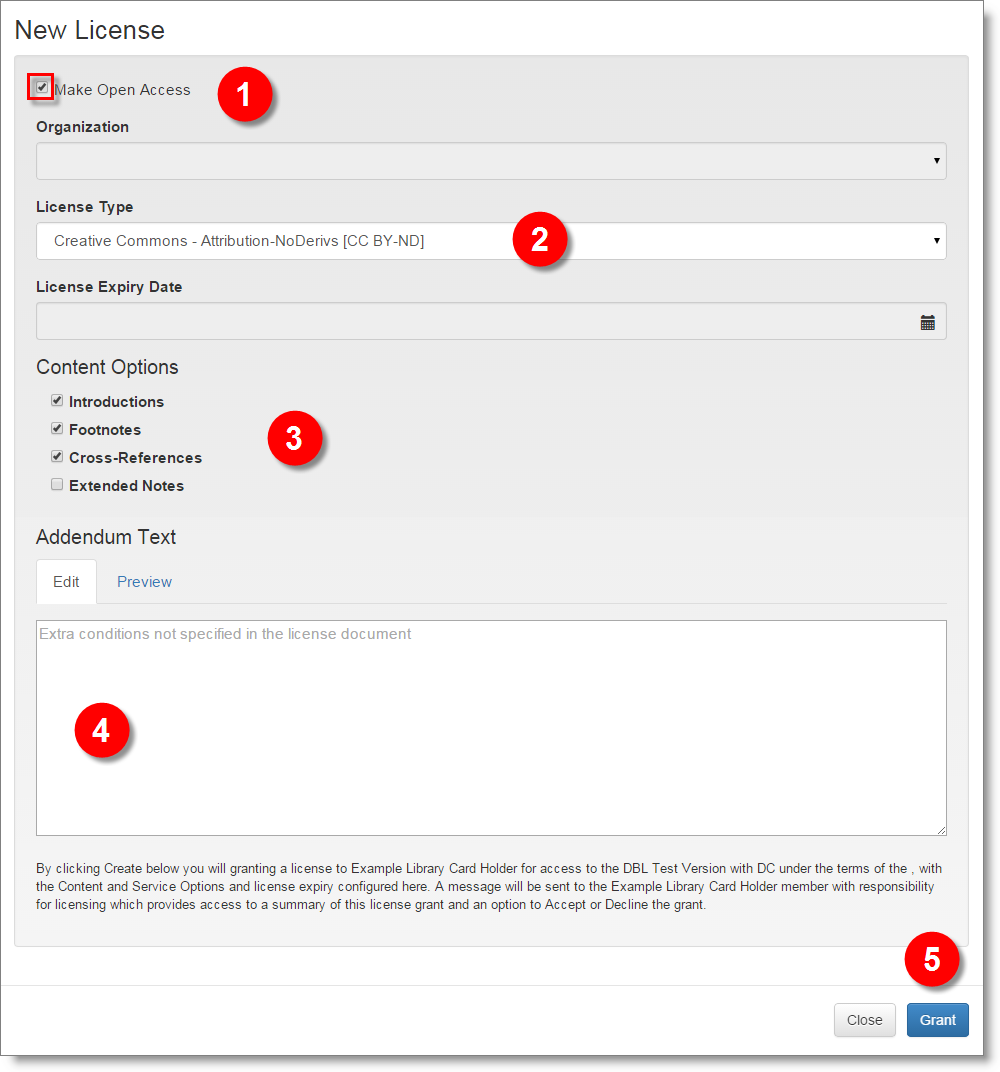This screenshot has width=1000, height=1072.
Task: Click the Make Open Access label
Action: pos(122,89)
